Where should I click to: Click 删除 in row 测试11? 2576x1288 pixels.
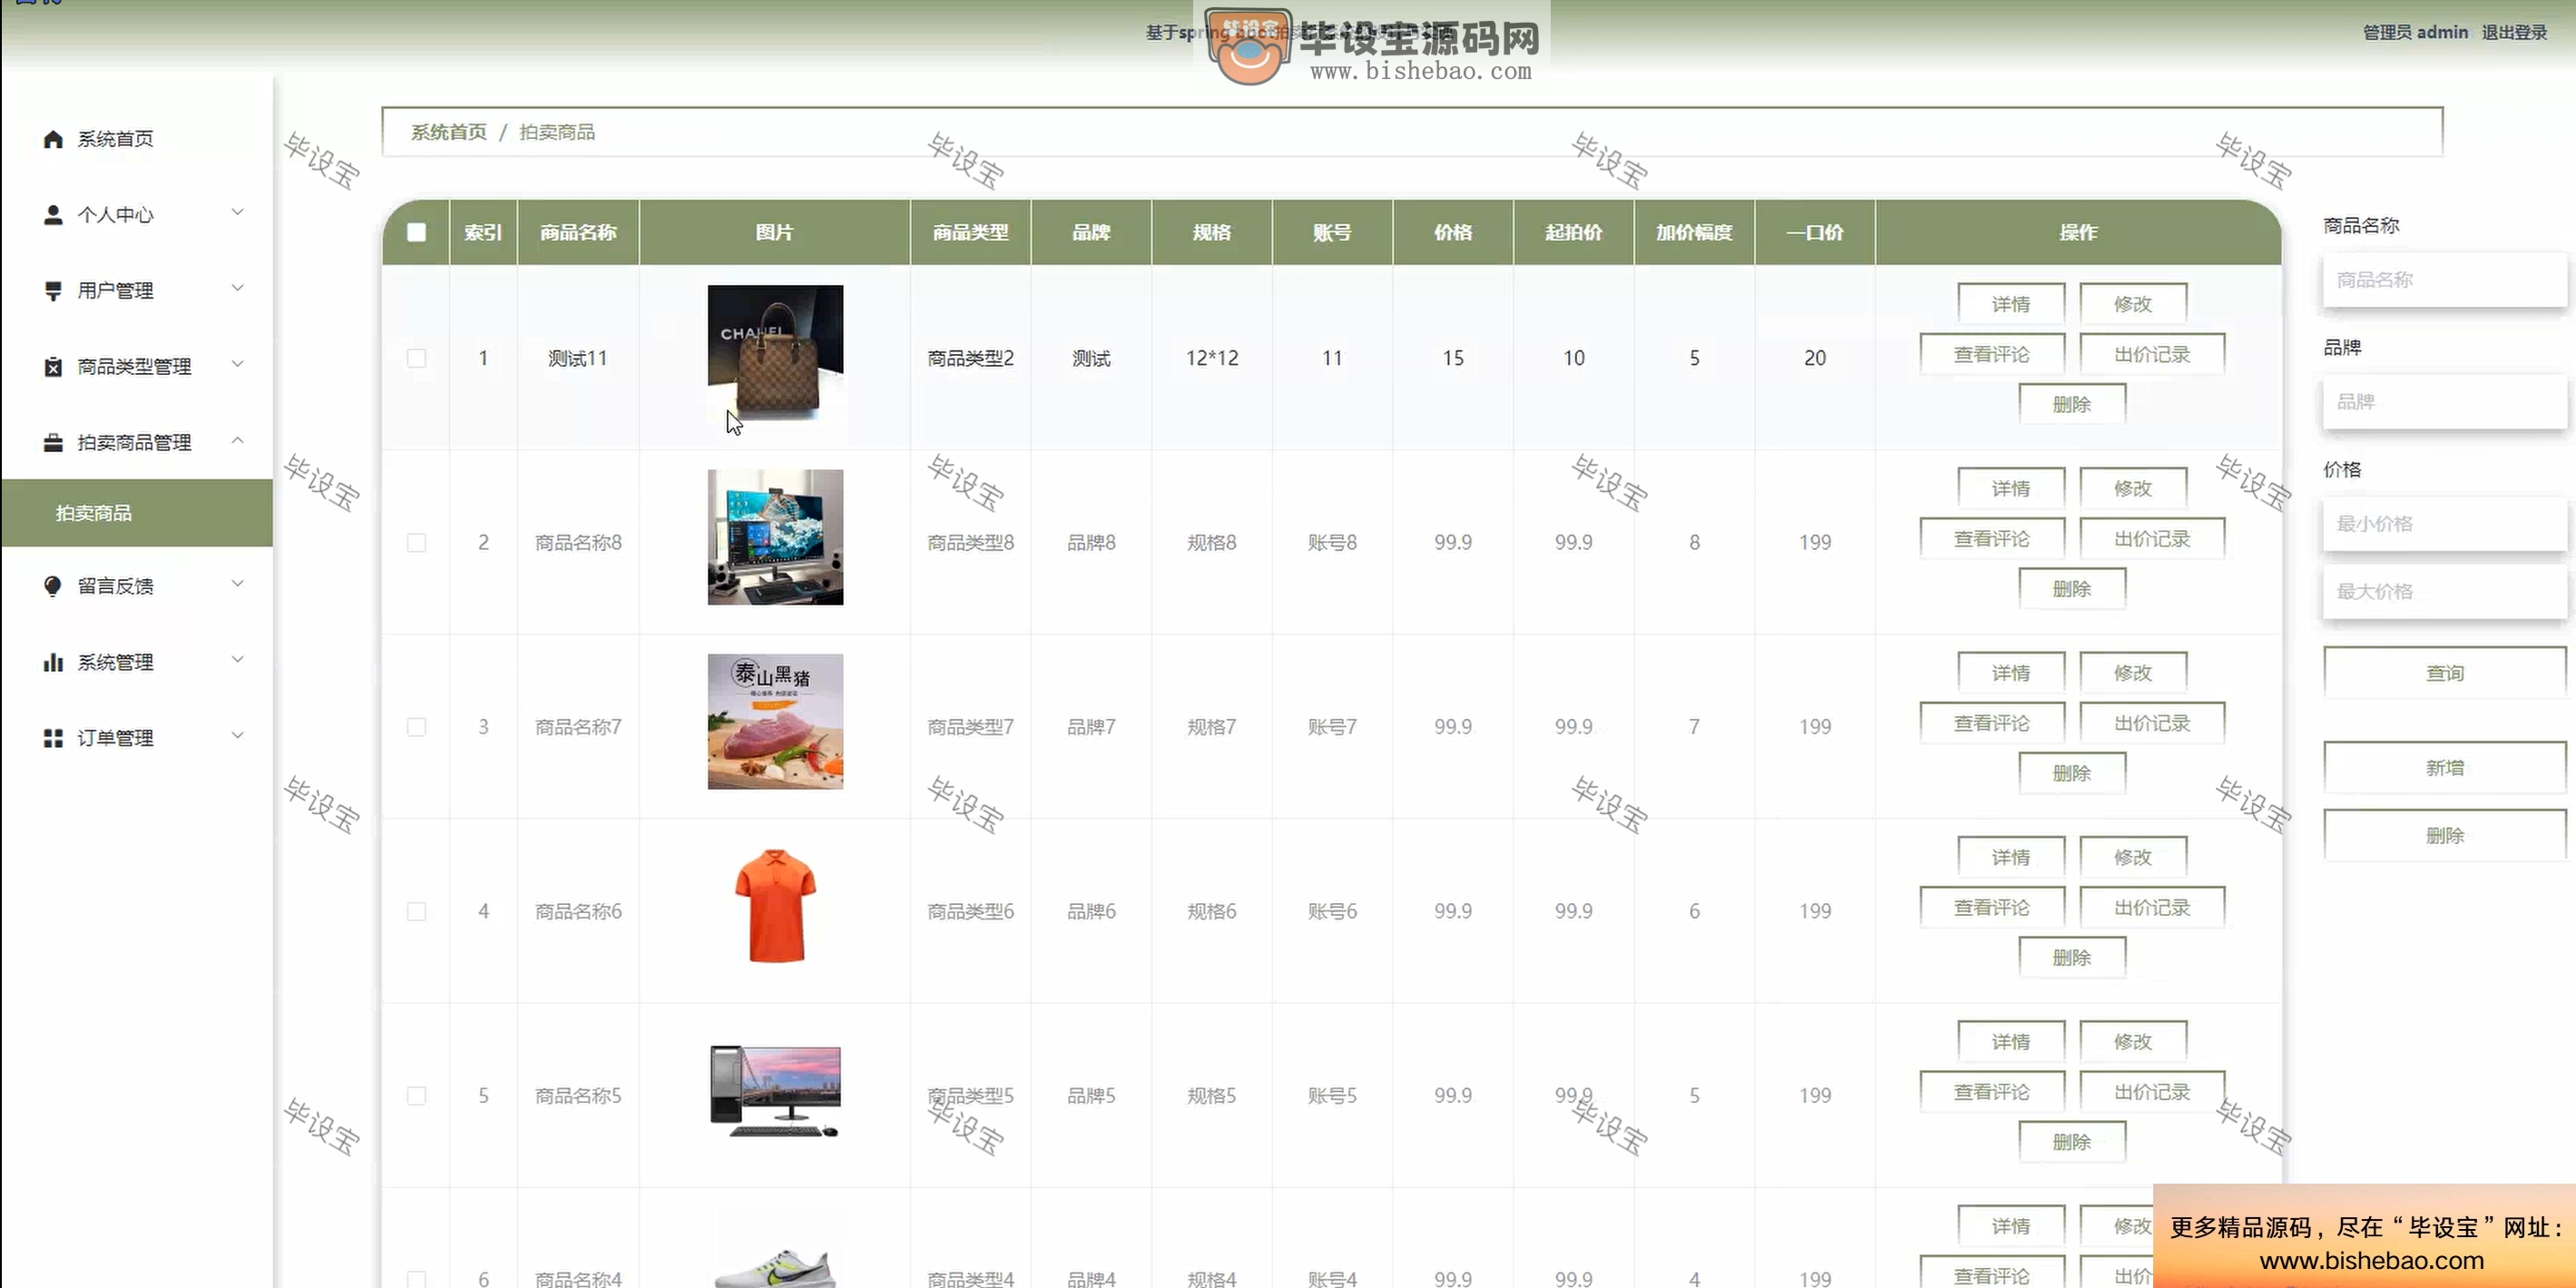pos(2071,404)
